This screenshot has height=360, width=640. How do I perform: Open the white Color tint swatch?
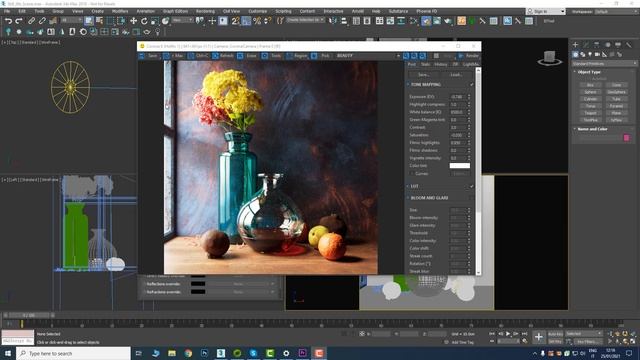[x=460, y=166]
